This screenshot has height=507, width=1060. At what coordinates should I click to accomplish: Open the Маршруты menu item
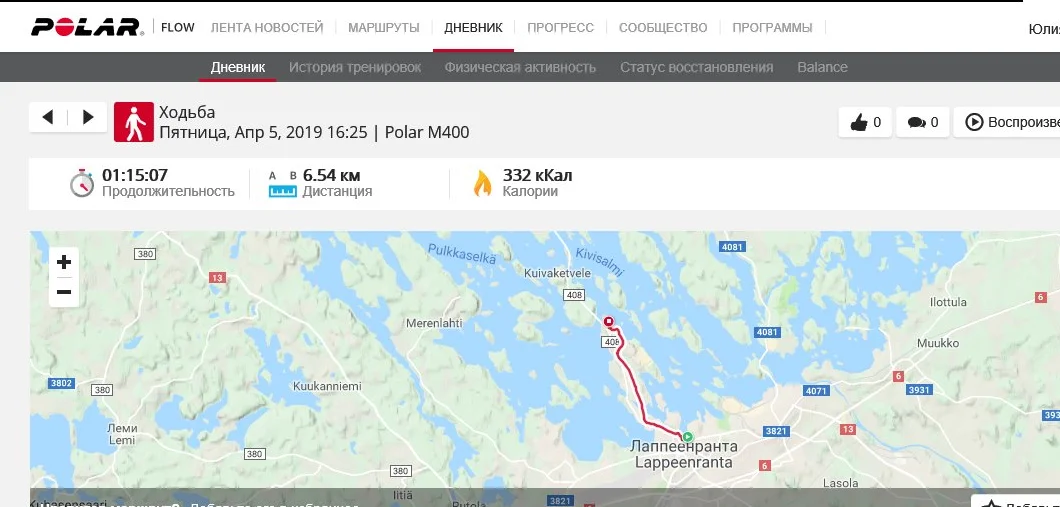[384, 28]
